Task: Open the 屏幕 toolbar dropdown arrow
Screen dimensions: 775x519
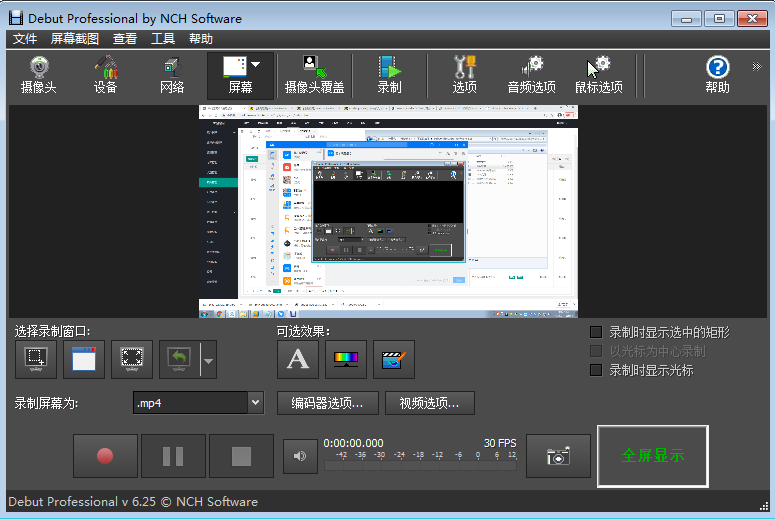Action: [256, 65]
